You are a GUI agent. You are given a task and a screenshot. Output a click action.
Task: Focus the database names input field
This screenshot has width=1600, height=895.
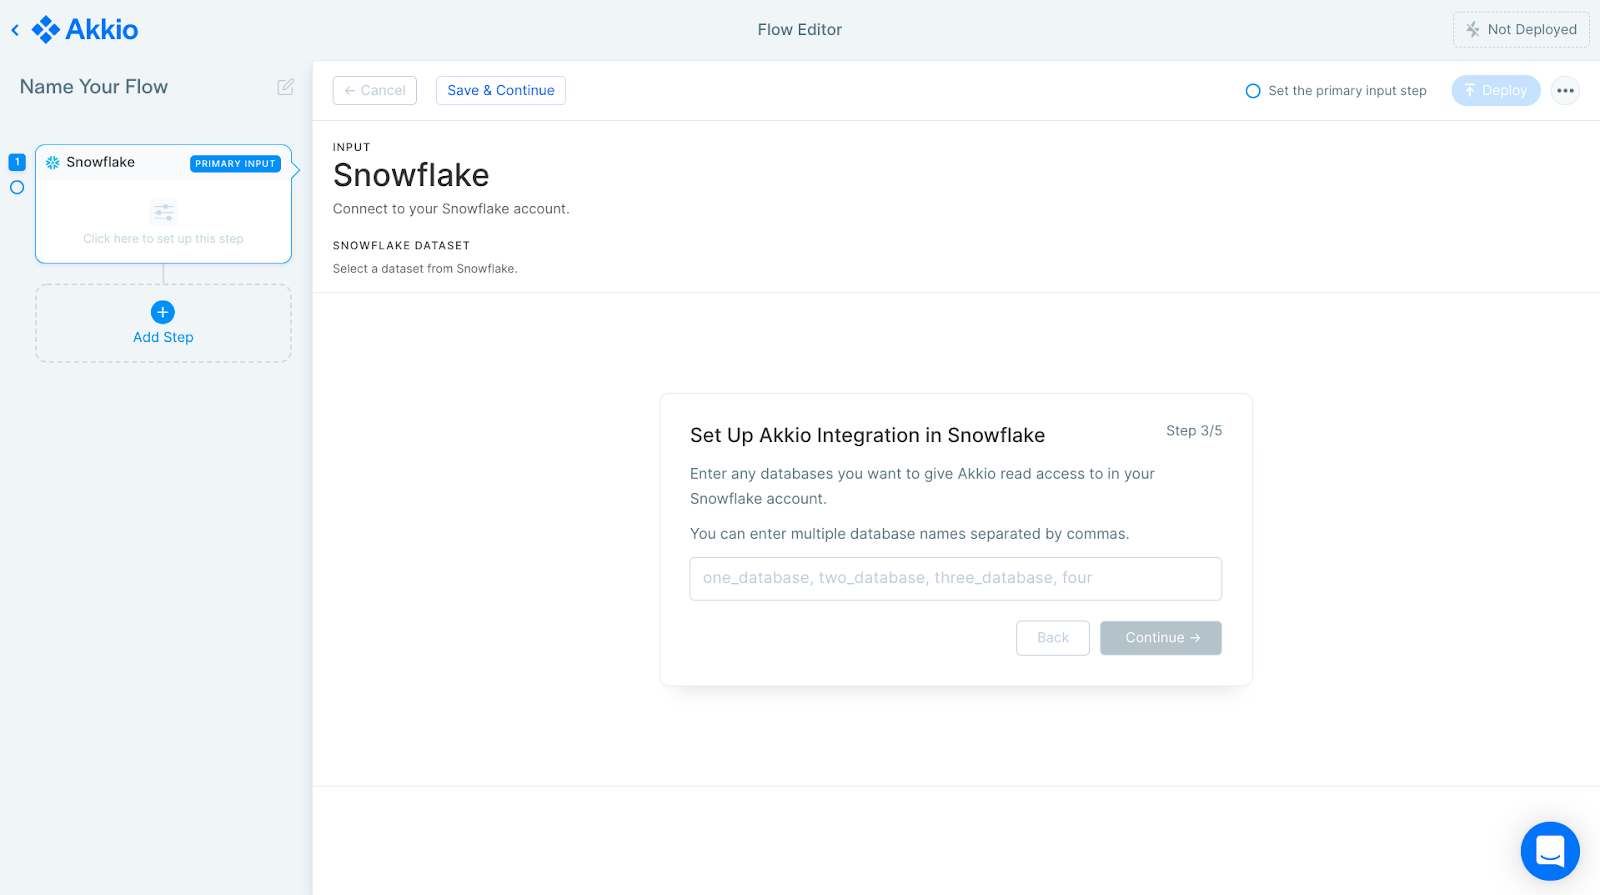point(956,579)
